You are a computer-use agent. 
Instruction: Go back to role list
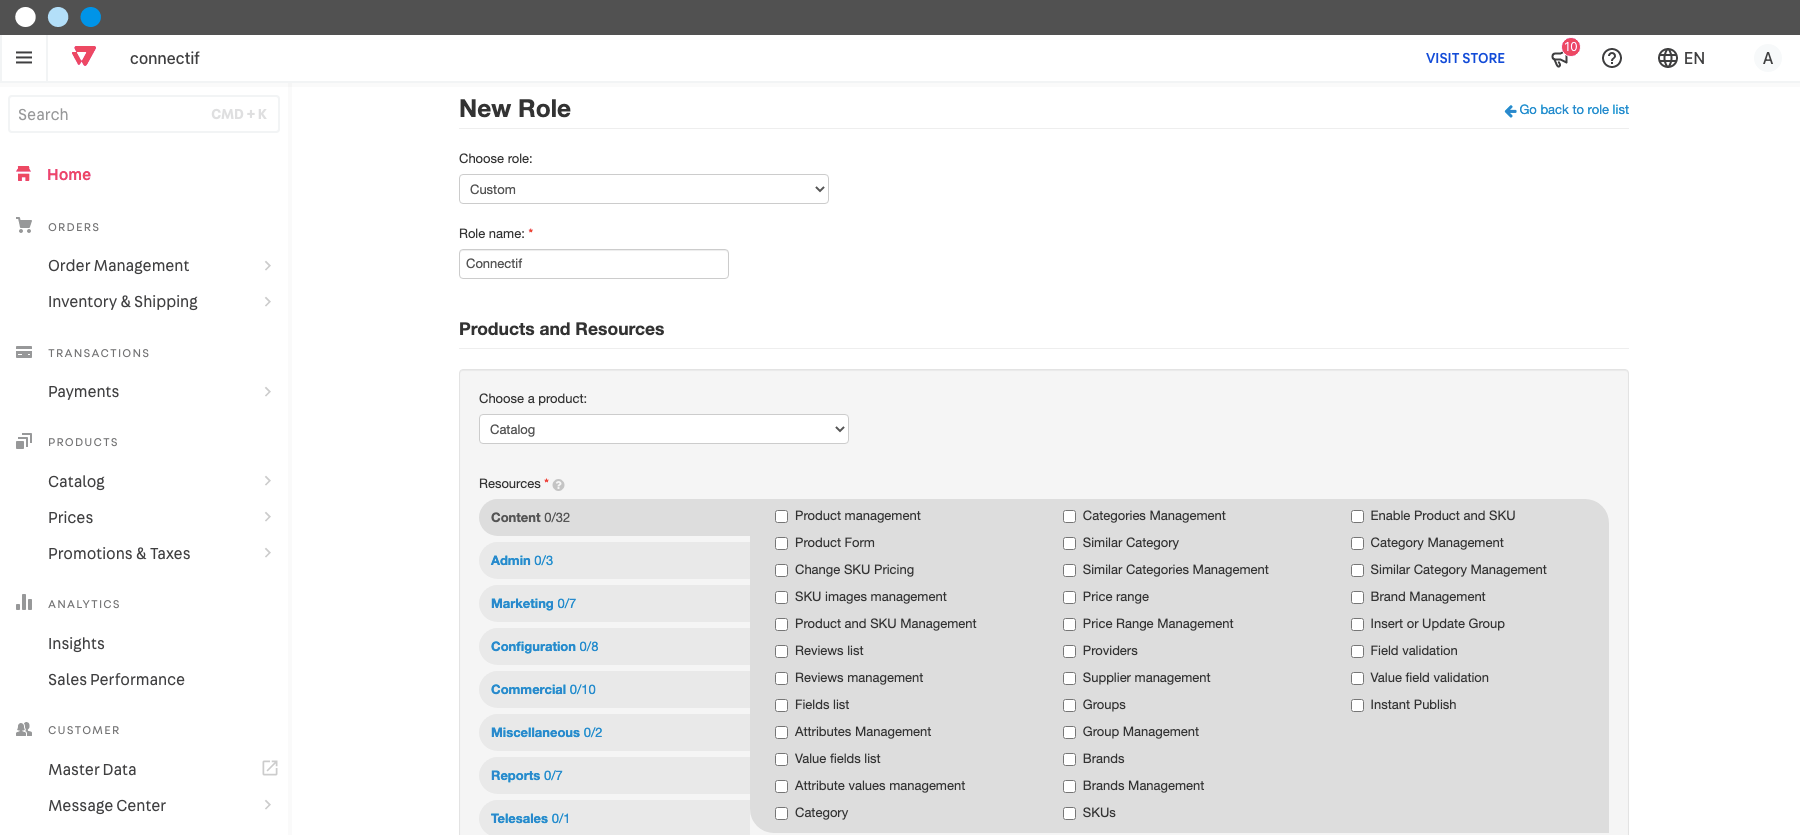click(1567, 110)
